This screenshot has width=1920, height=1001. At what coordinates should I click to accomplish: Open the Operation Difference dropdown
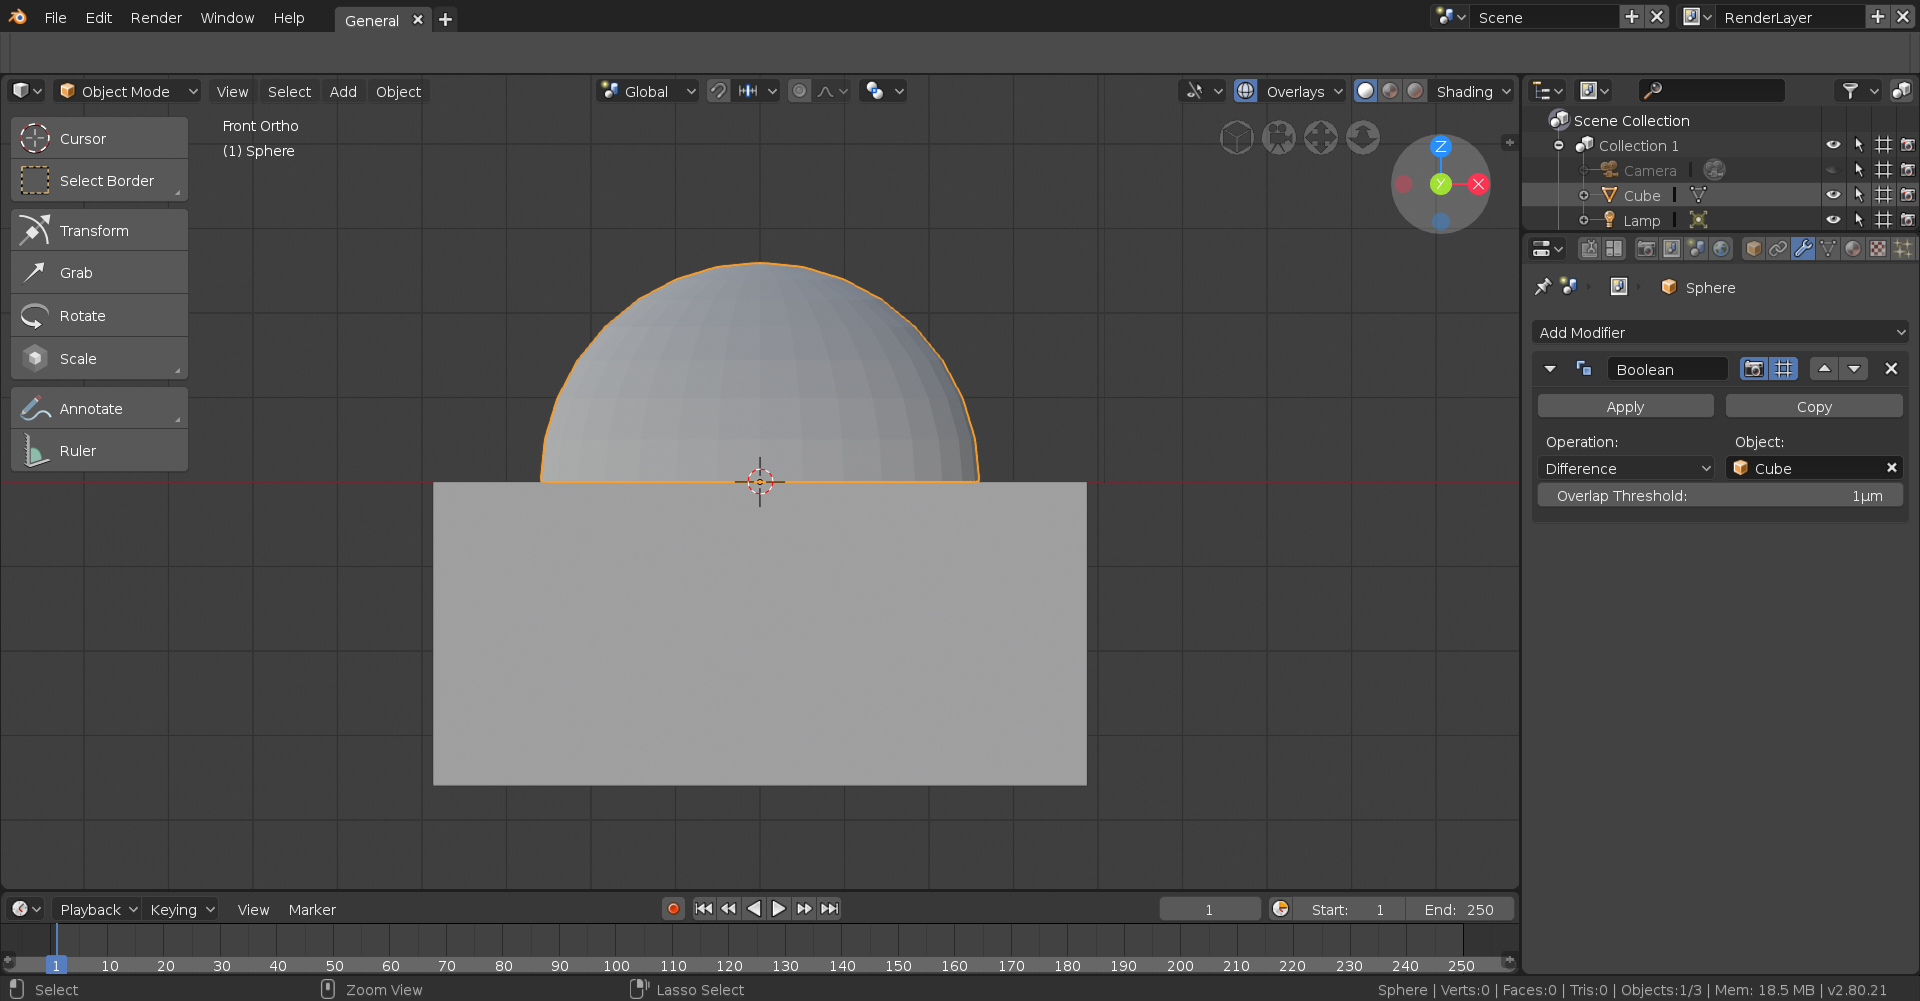1626,468
